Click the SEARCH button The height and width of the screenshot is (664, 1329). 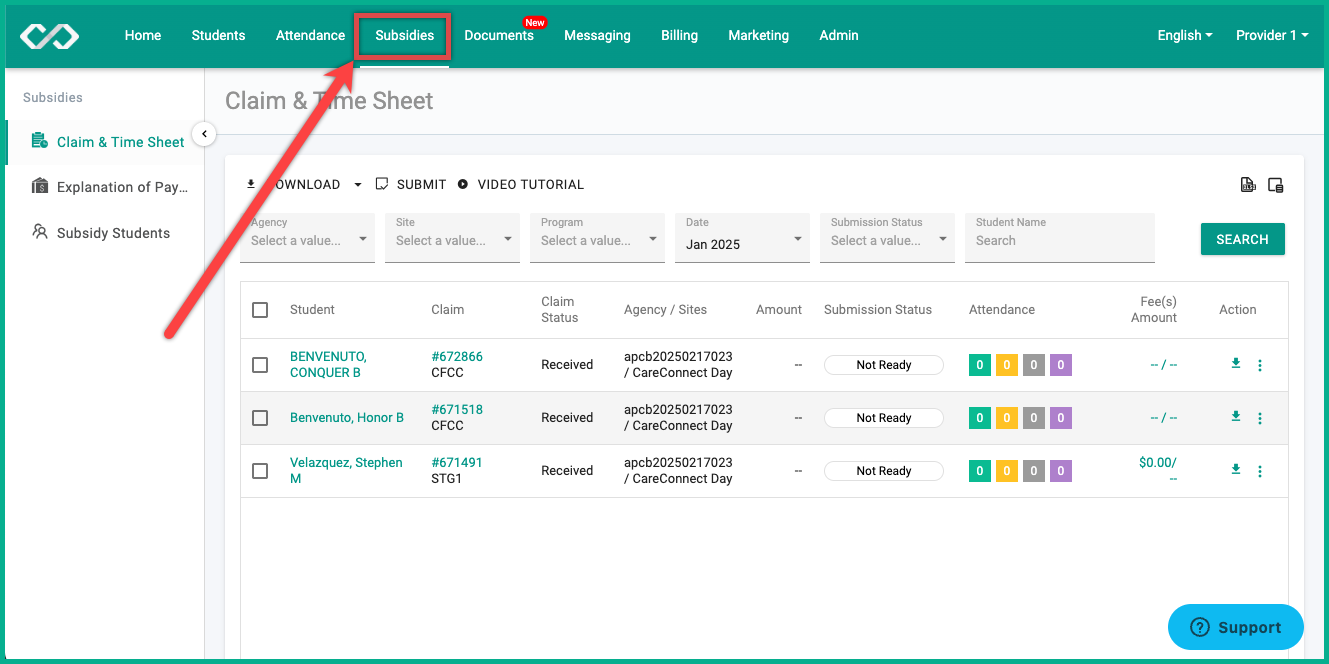coord(1242,239)
